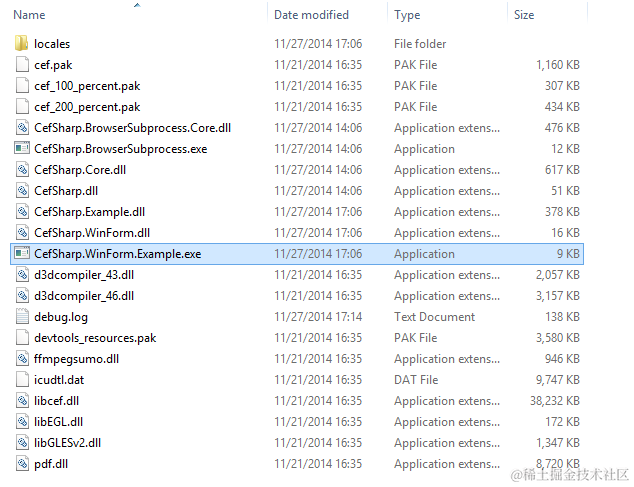Sort files by the Name column header

click(29, 15)
